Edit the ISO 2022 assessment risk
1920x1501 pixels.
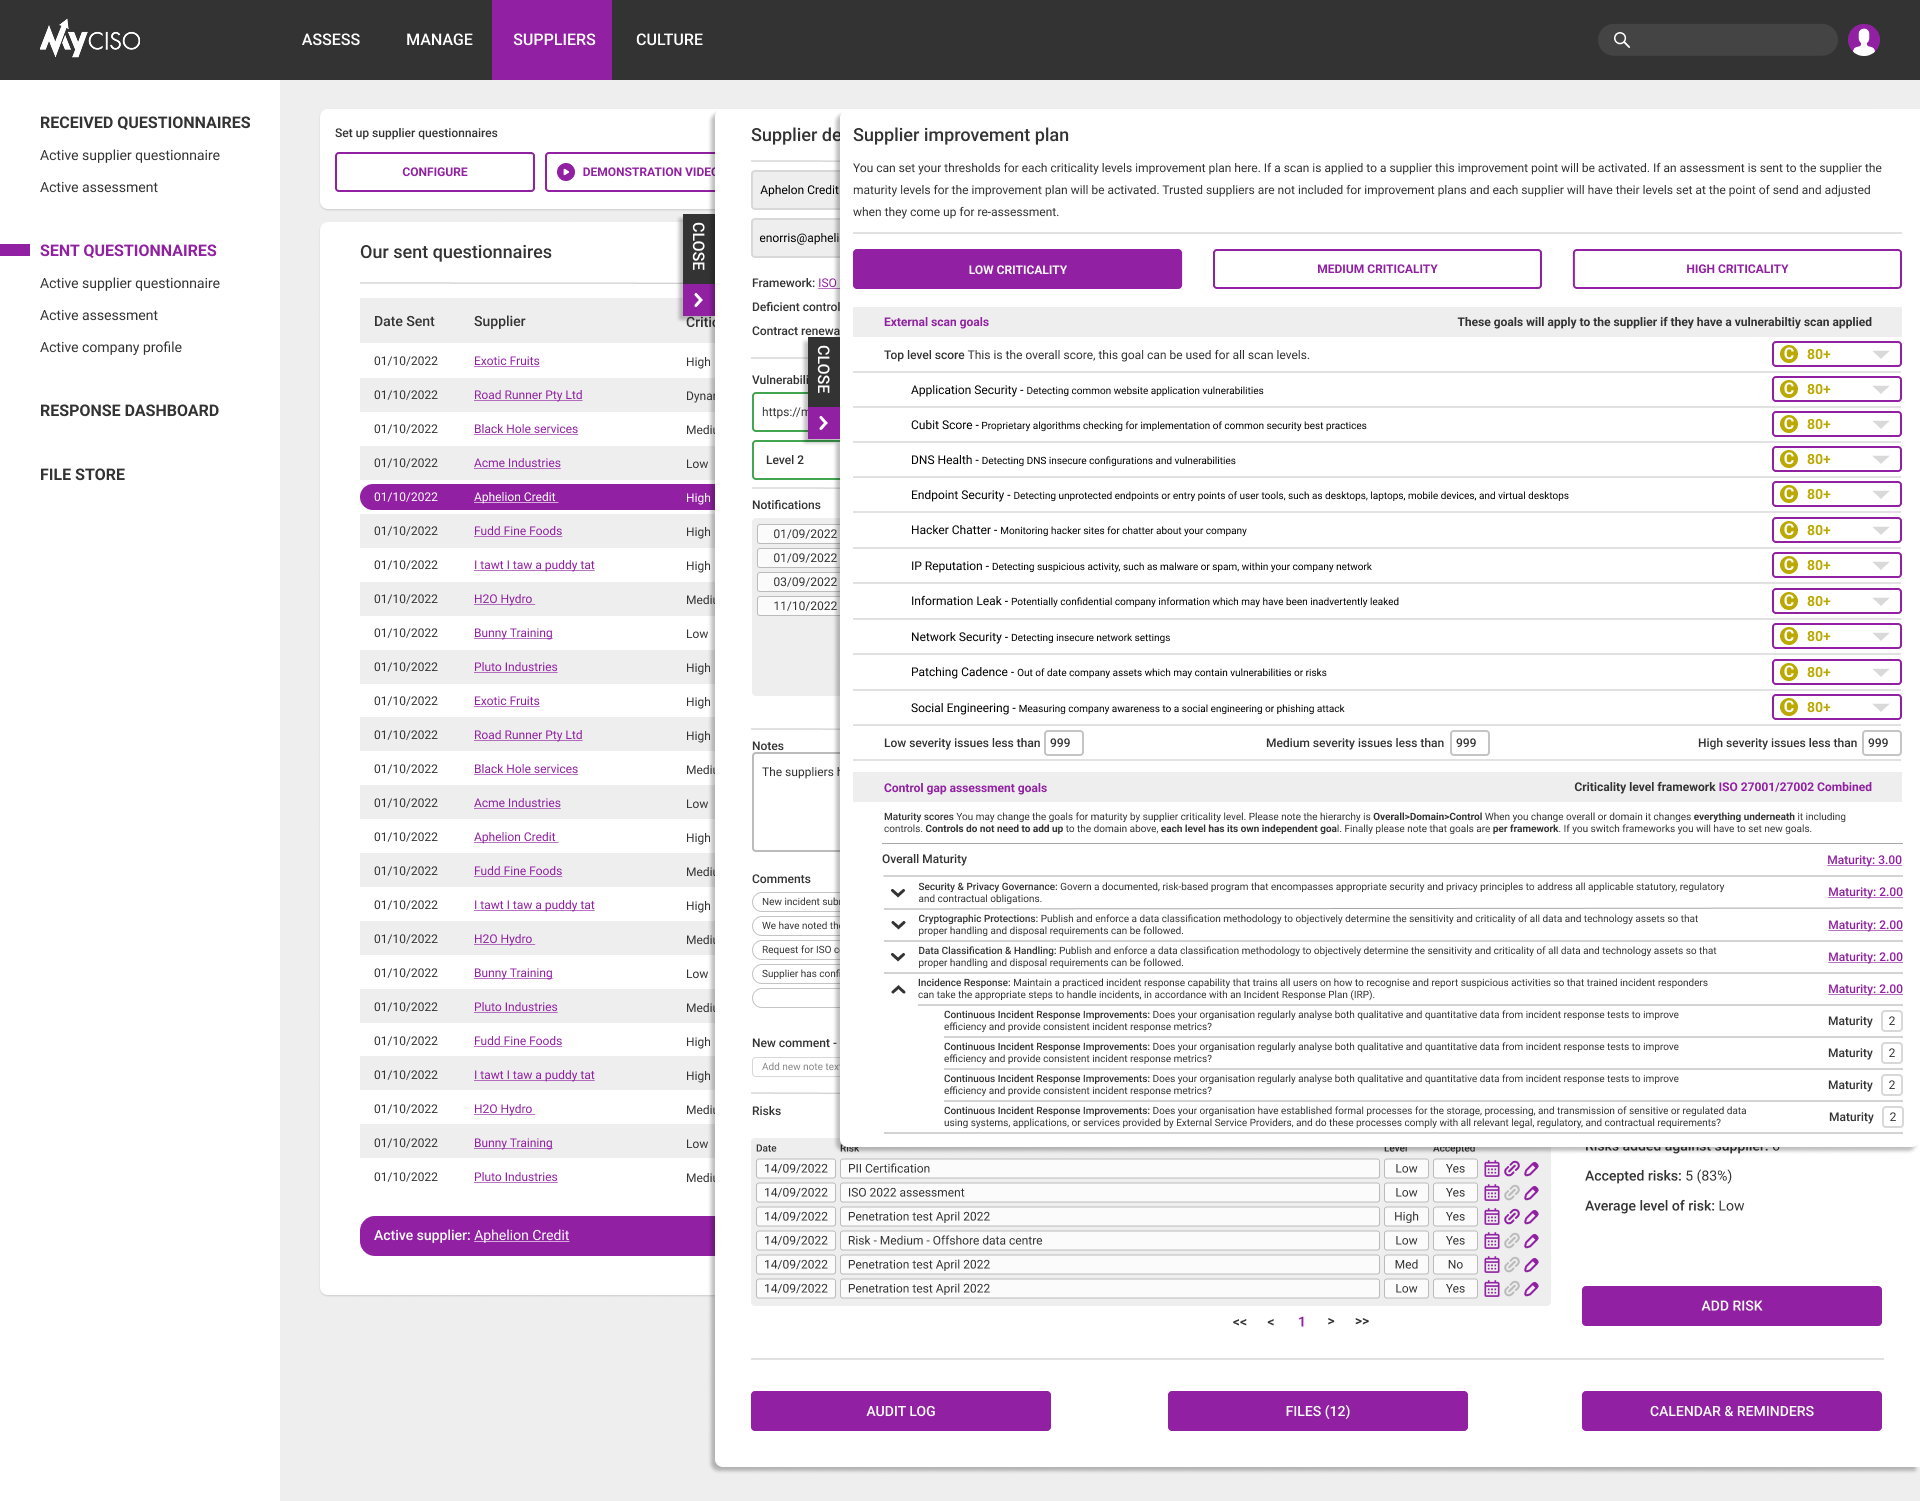coord(1531,1193)
